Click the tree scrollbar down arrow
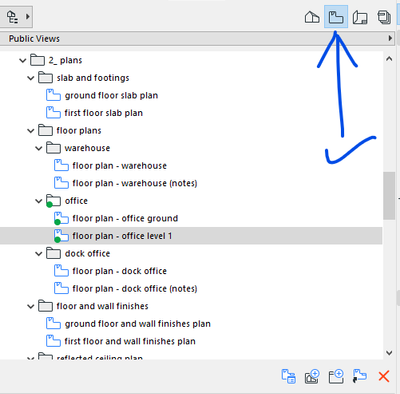 pos(389,353)
